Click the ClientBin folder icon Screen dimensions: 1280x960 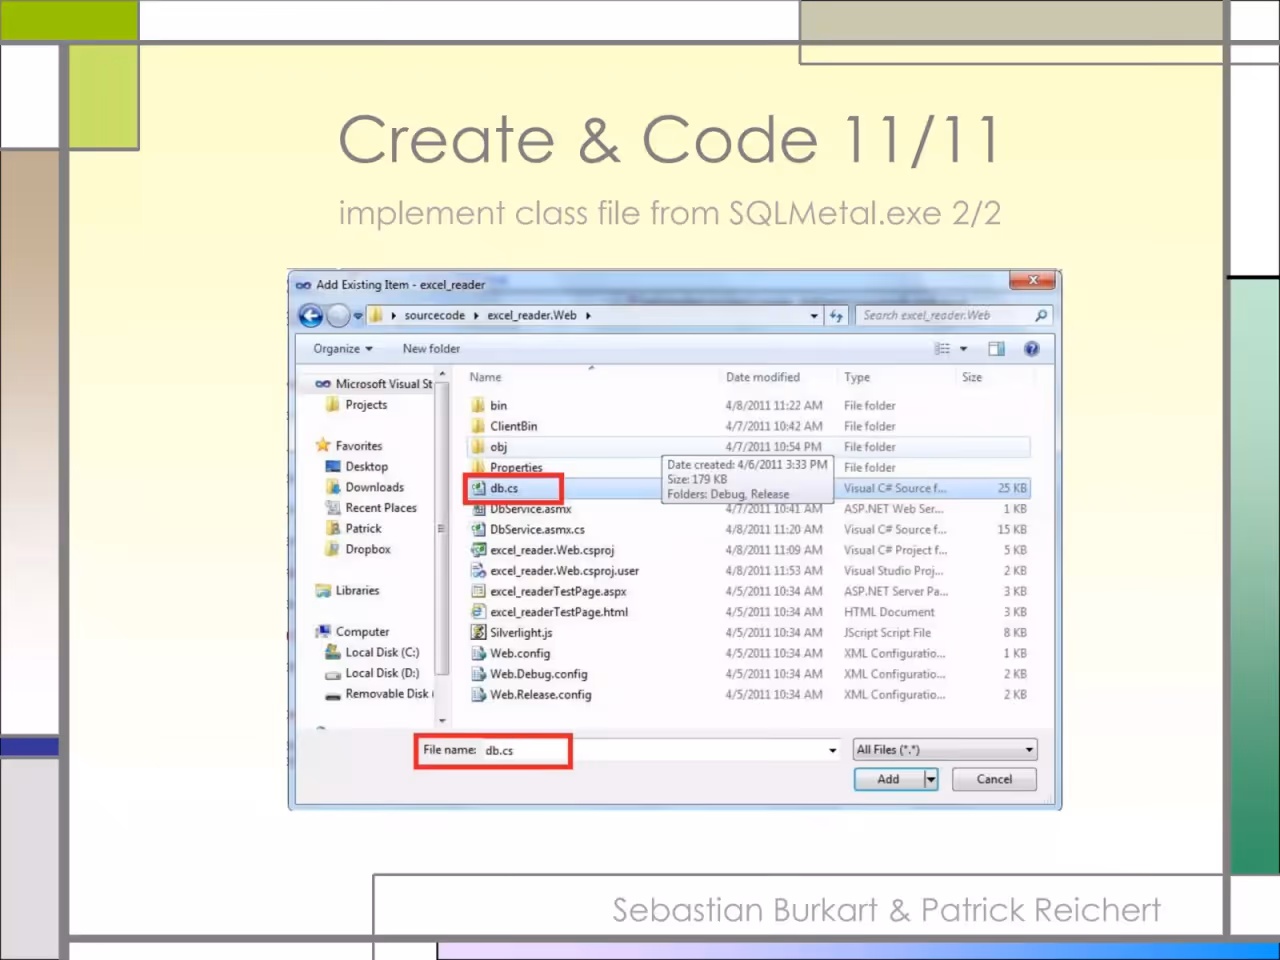[478, 426]
